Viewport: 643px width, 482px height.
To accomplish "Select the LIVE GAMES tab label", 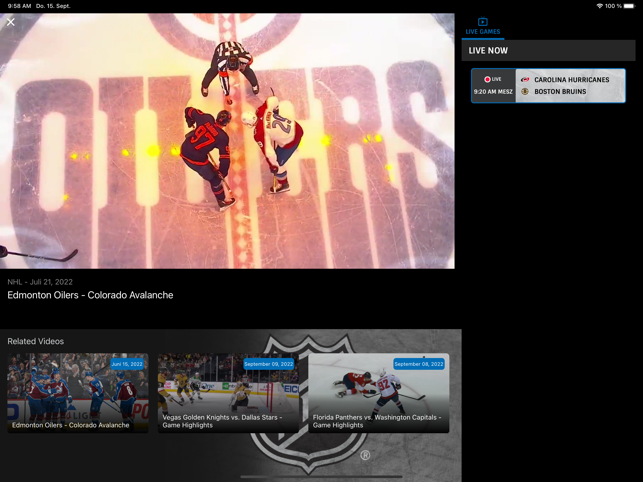I will coord(483,32).
